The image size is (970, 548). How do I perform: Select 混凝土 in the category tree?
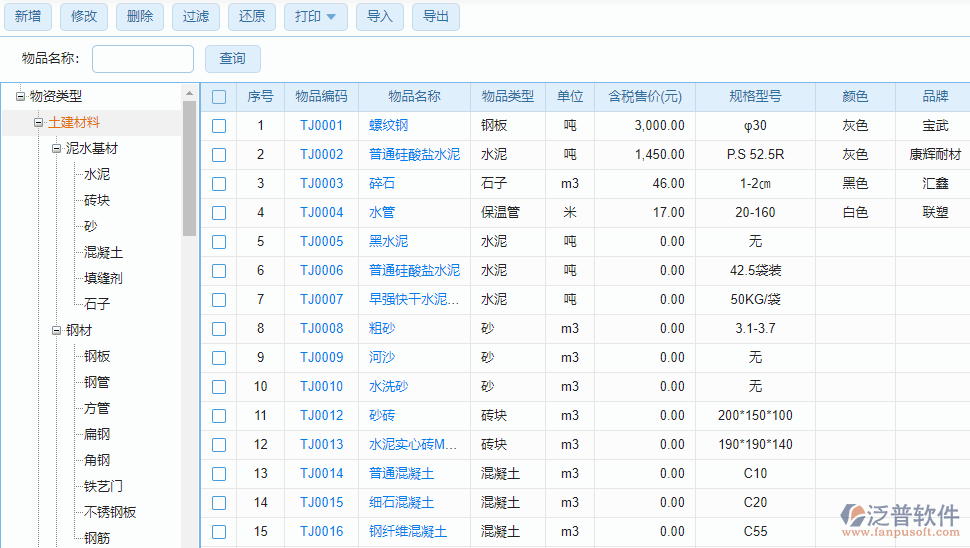[x=104, y=253]
